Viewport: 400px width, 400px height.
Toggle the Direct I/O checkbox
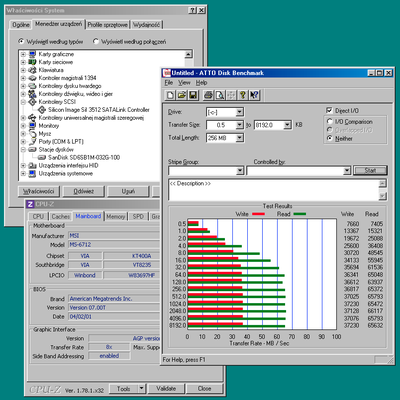click(x=329, y=110)
